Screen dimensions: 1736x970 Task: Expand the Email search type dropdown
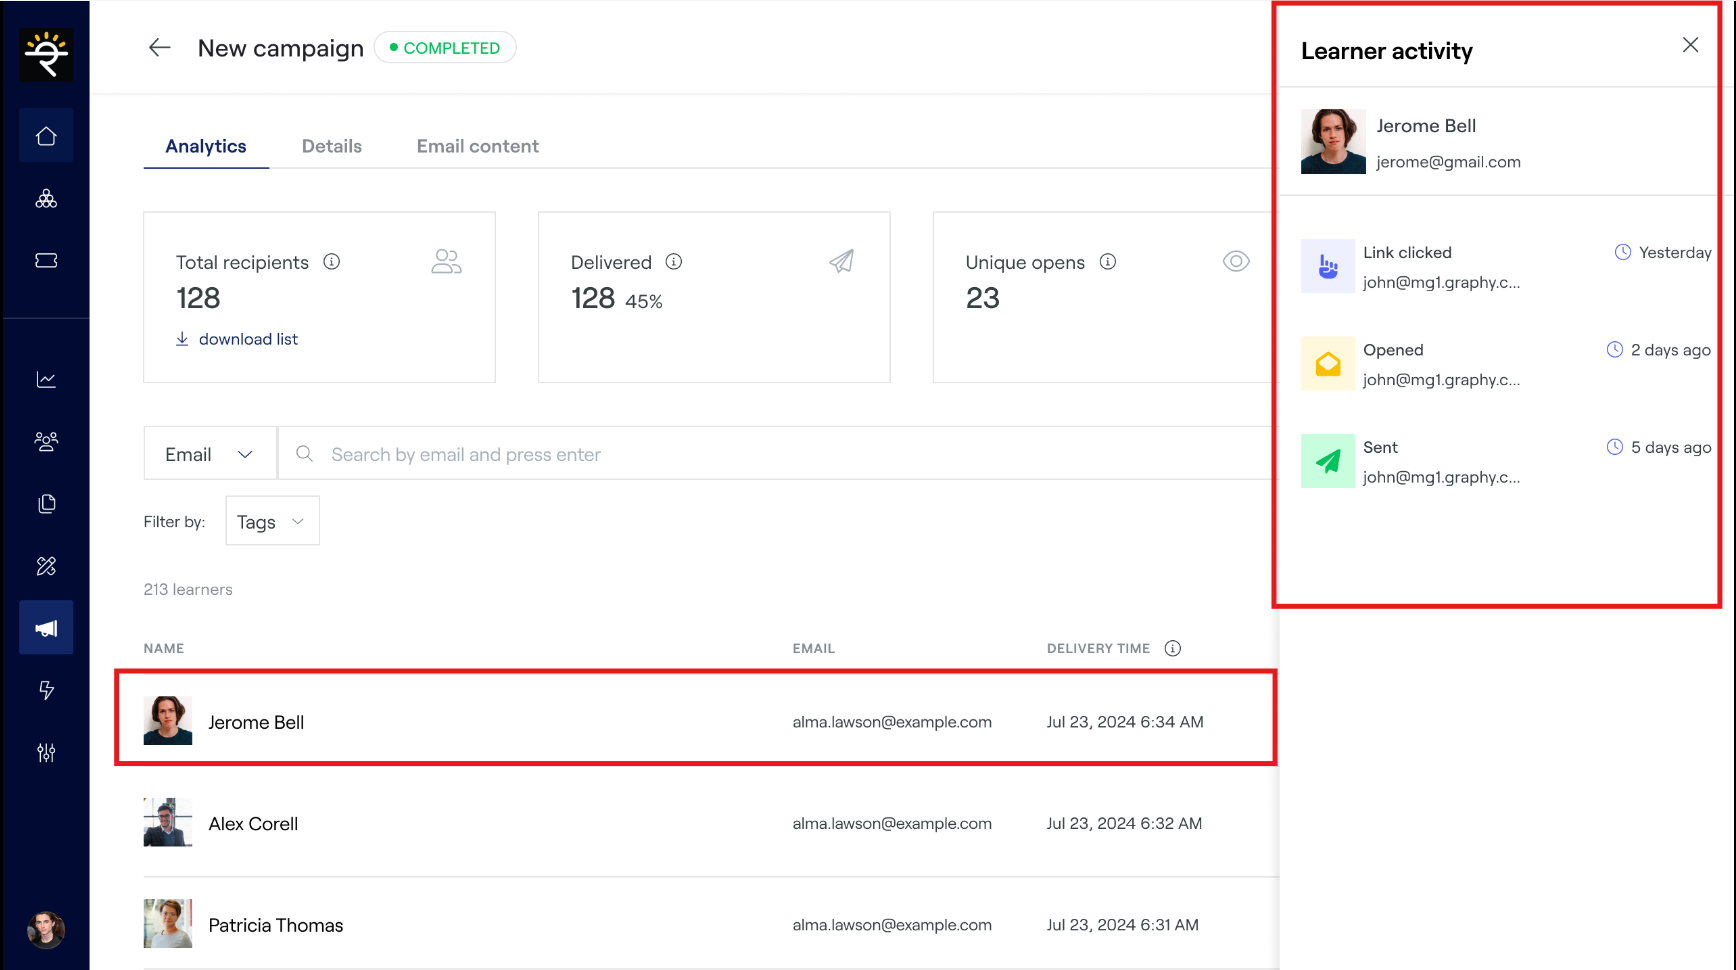tap(210, 455)
